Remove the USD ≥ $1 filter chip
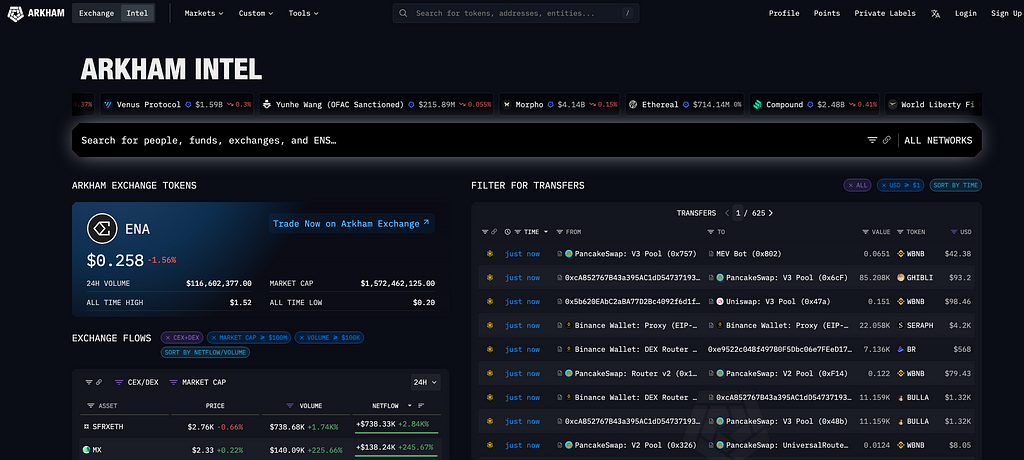The image size is (1024, 460). [x=901, y=186]
